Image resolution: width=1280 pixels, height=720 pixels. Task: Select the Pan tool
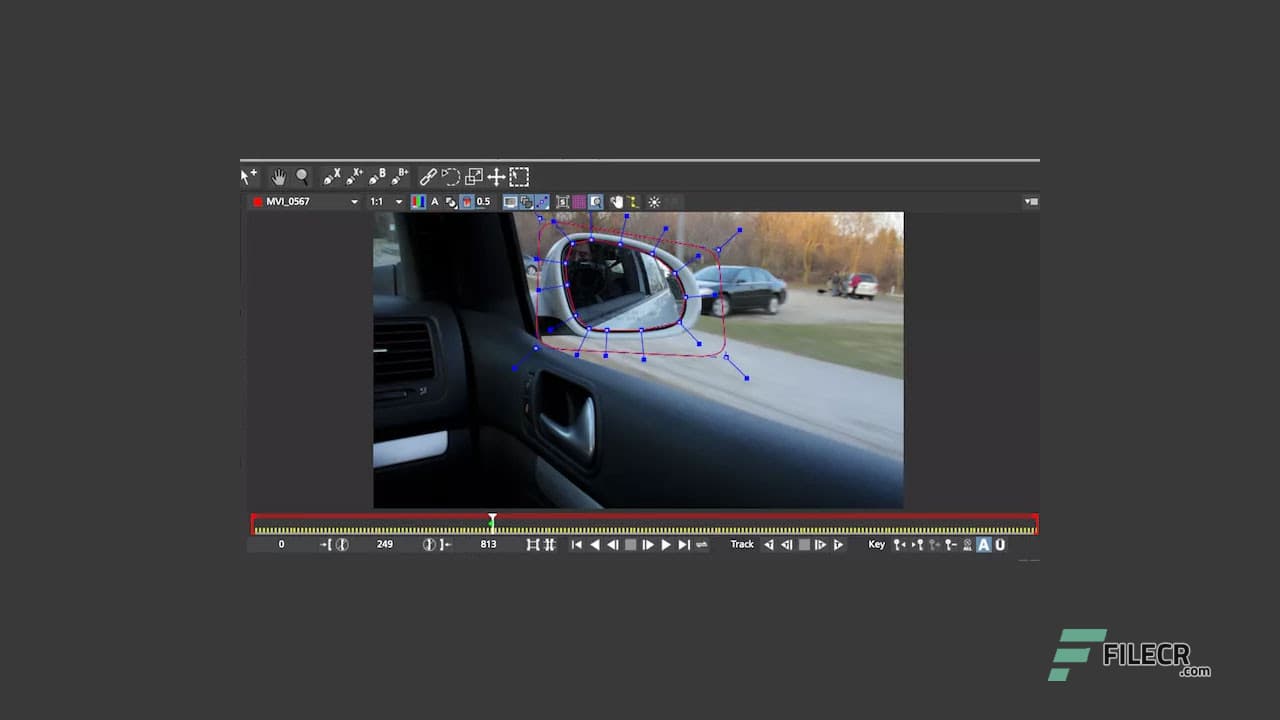[x=278, y=177]
